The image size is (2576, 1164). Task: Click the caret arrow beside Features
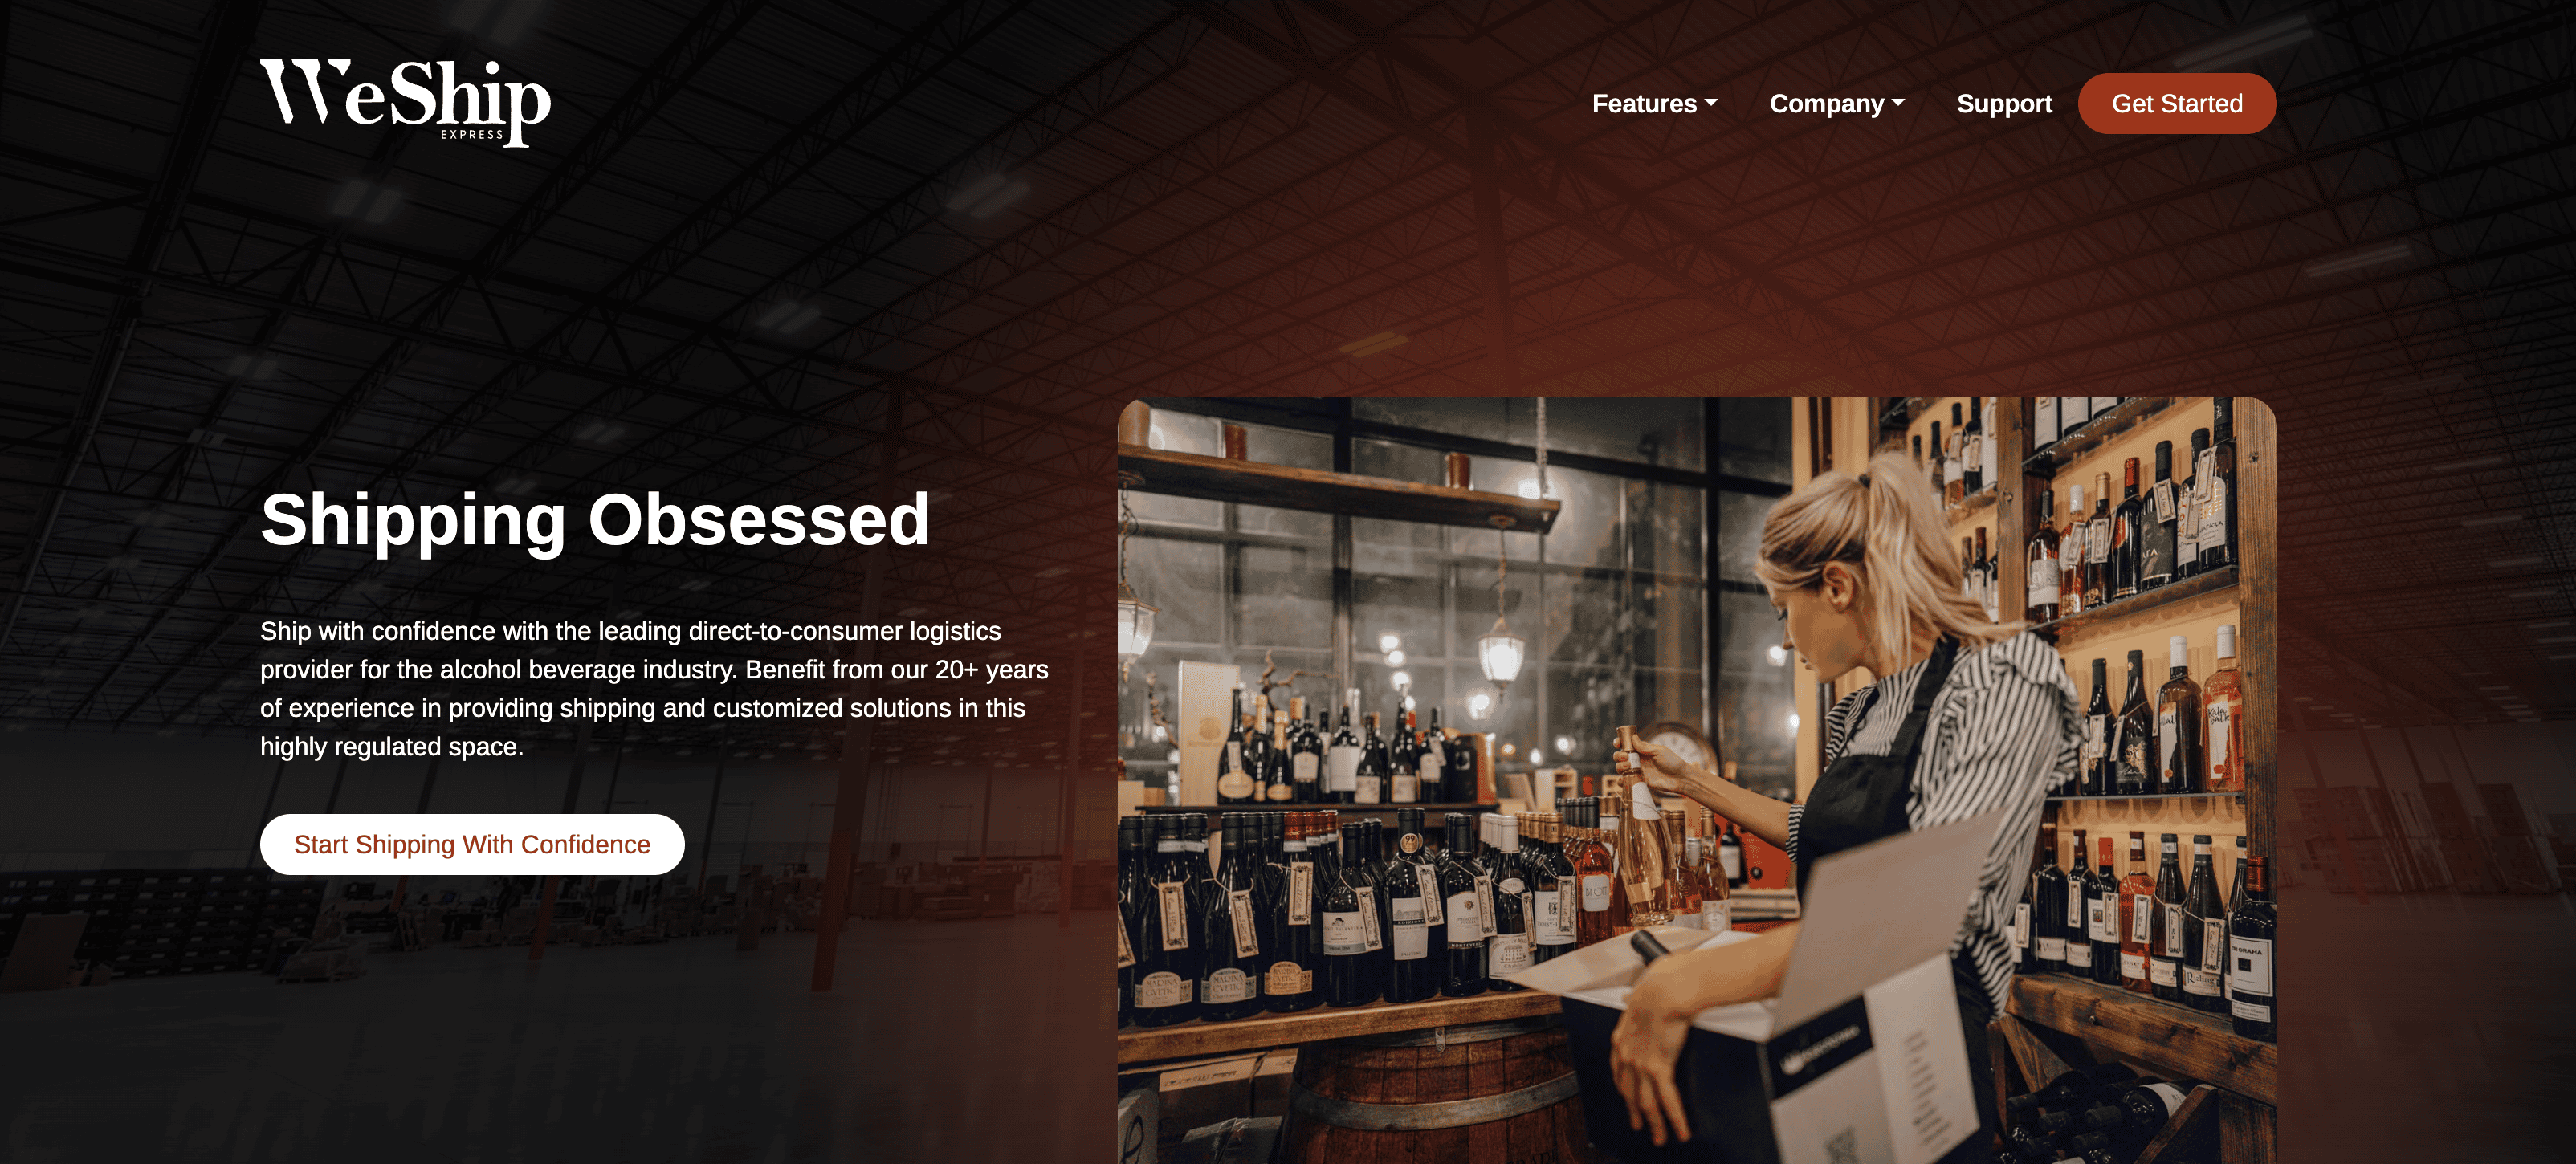tap(1711, 103)
